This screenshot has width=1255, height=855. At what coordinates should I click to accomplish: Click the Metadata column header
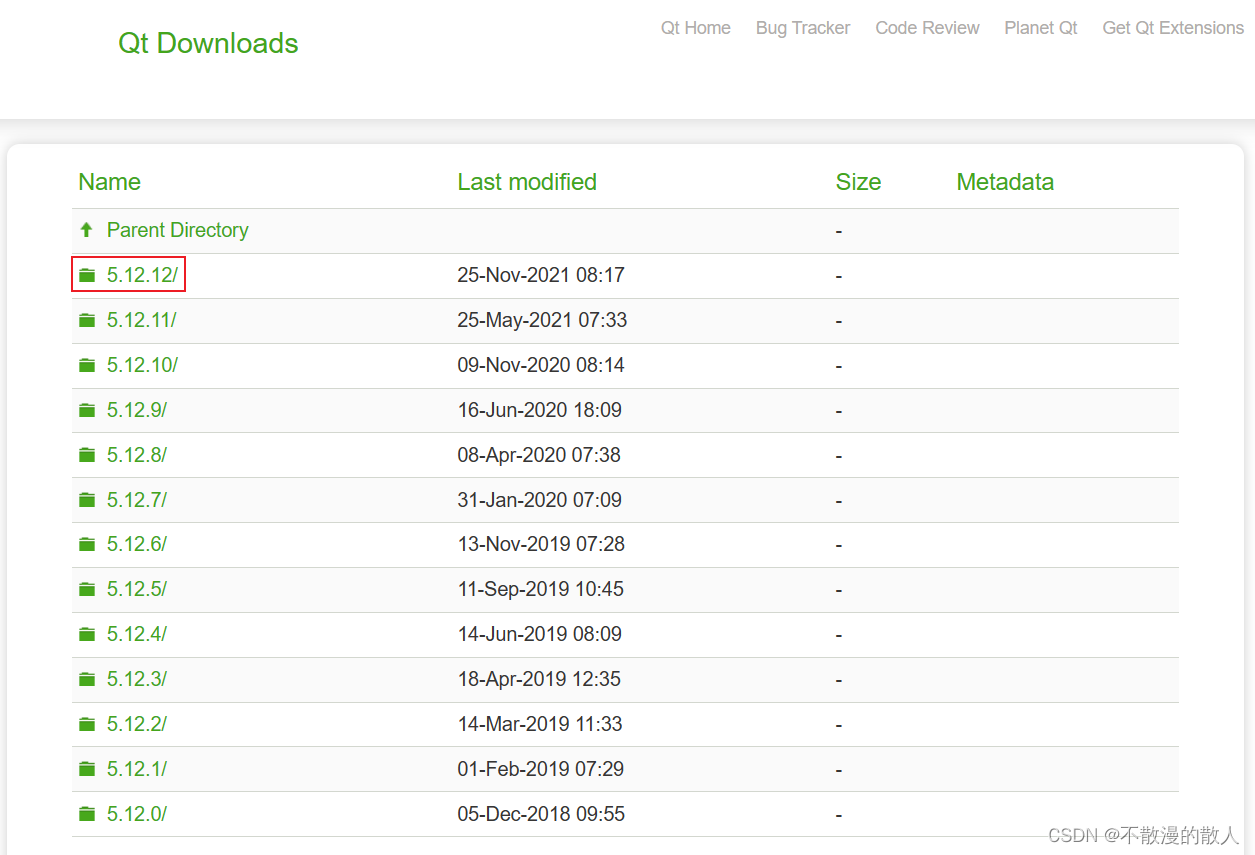click(x=1005, y=182)
